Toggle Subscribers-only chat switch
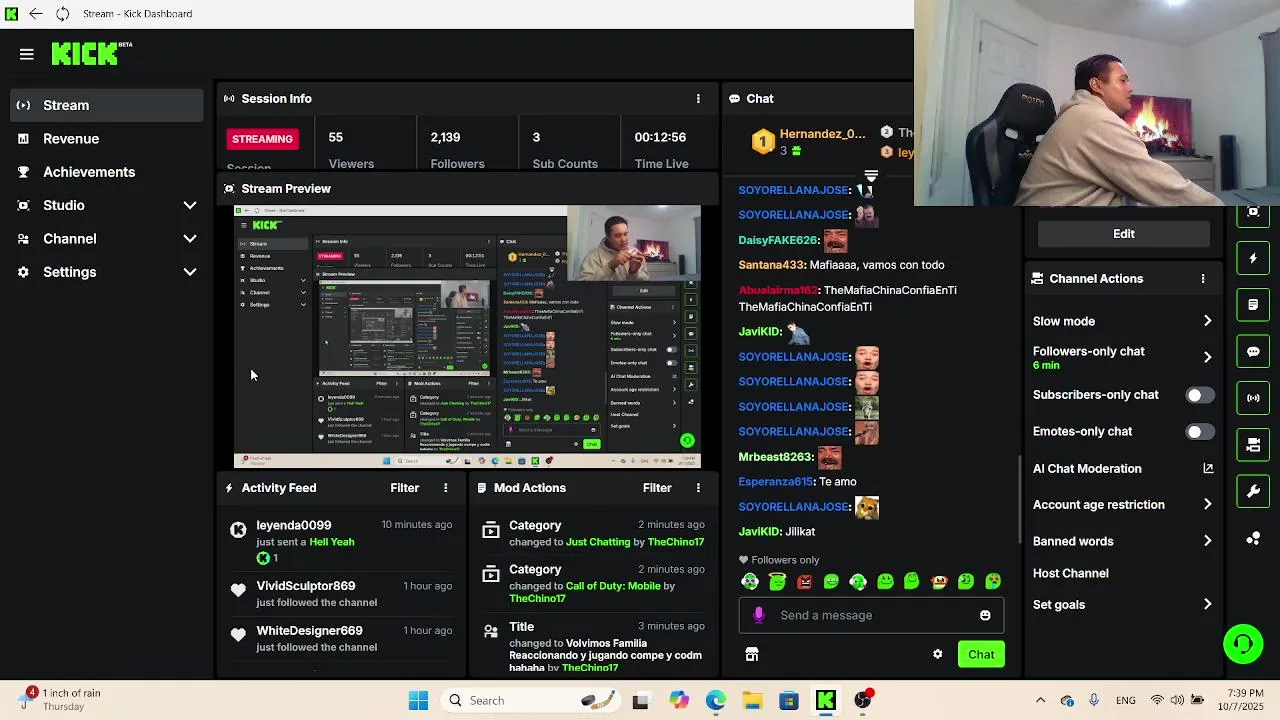Screen dimensions: 1280x720 [1198, 395]
